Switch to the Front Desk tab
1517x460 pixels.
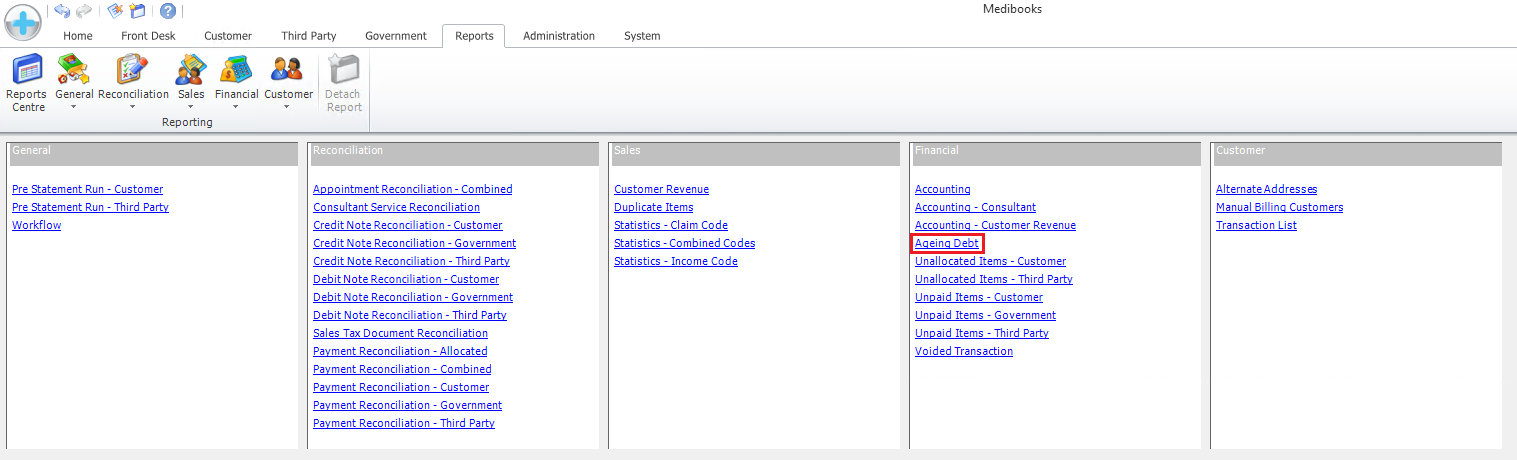pos(148,36)
